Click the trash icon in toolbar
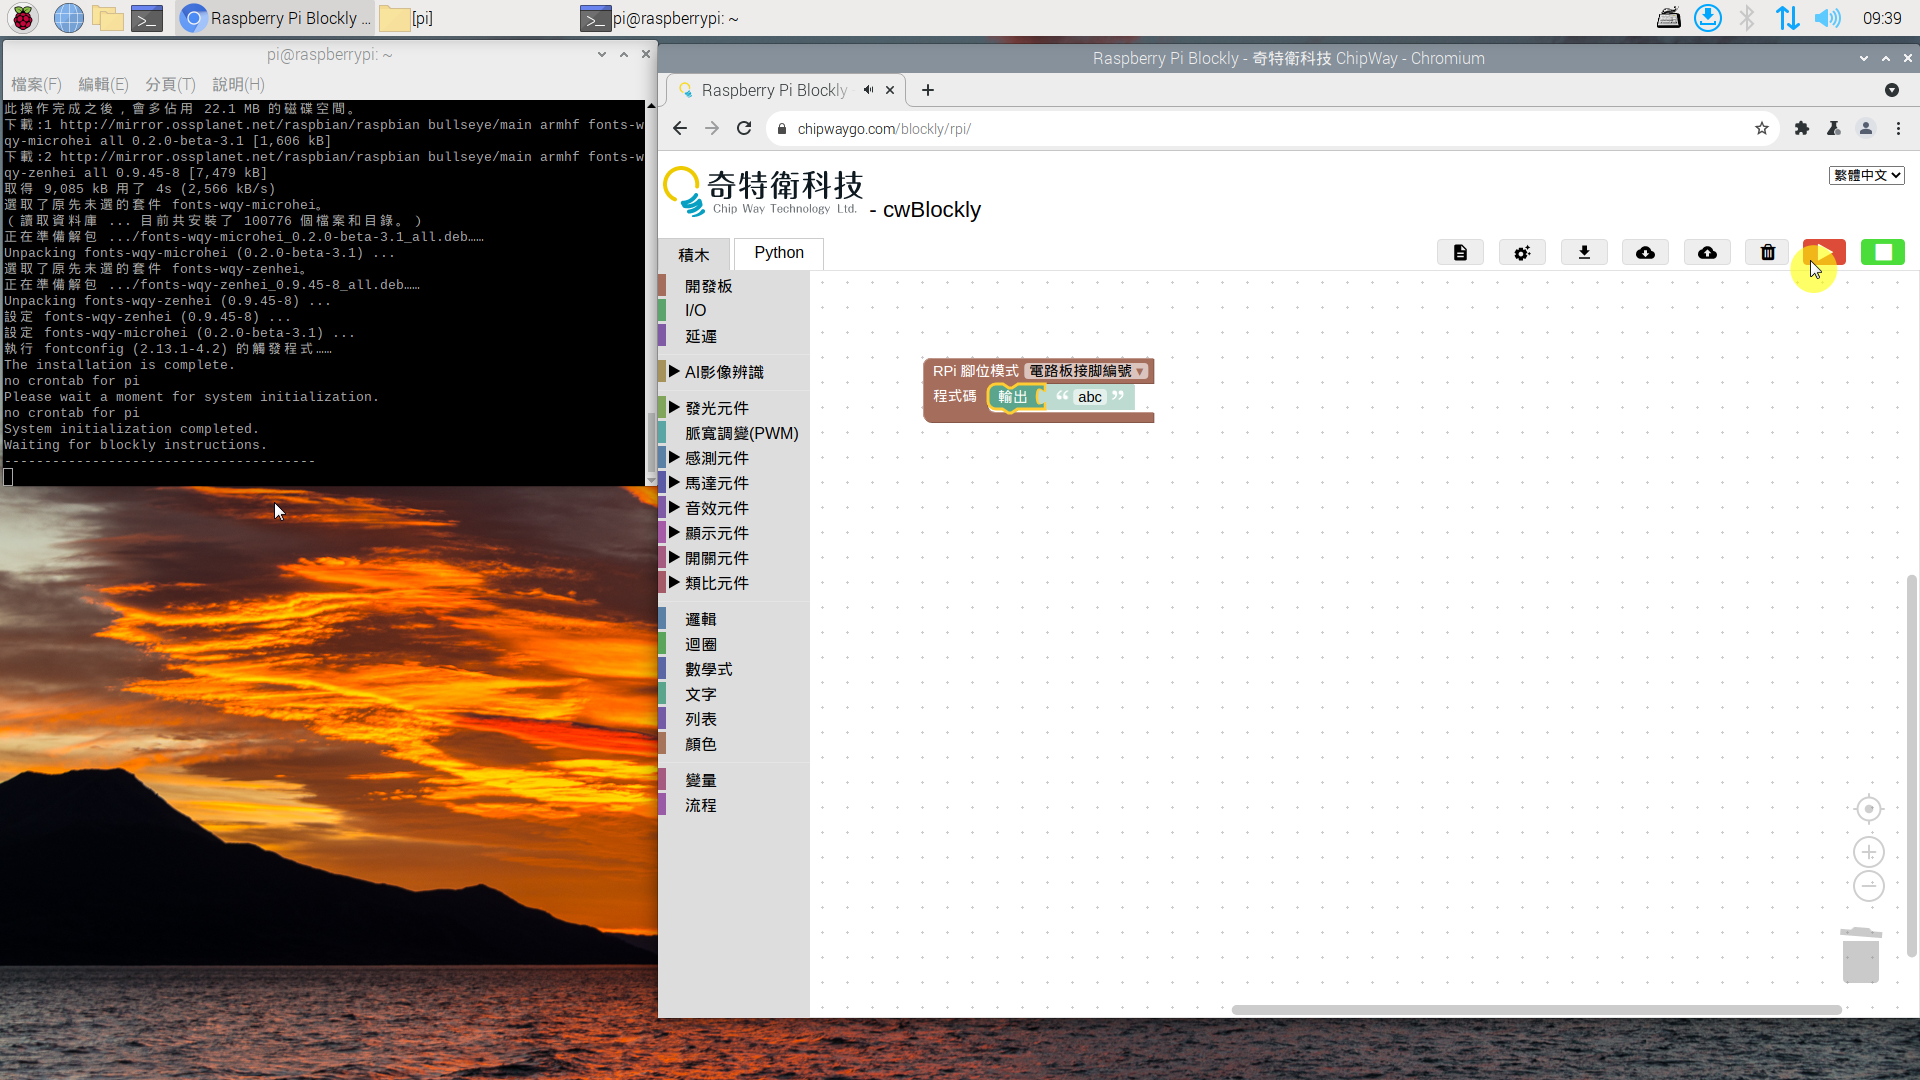Image resolution: width=1920 pixels, height=1080 pixels. coord(1767,252)
